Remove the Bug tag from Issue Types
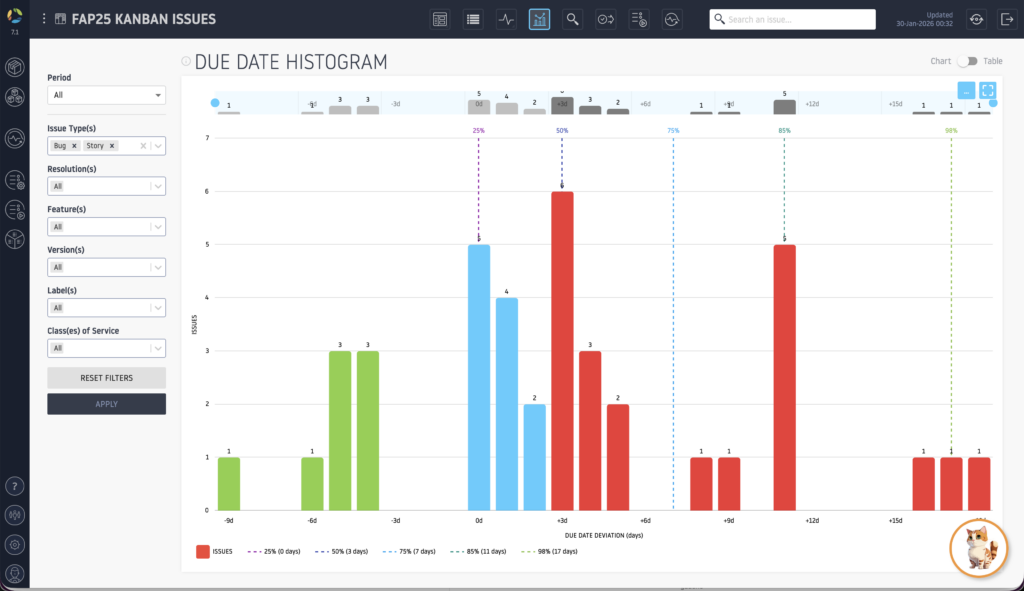The height and width of the screenshot is (591, 1024). pyautogui.click(x=75, y=146)
